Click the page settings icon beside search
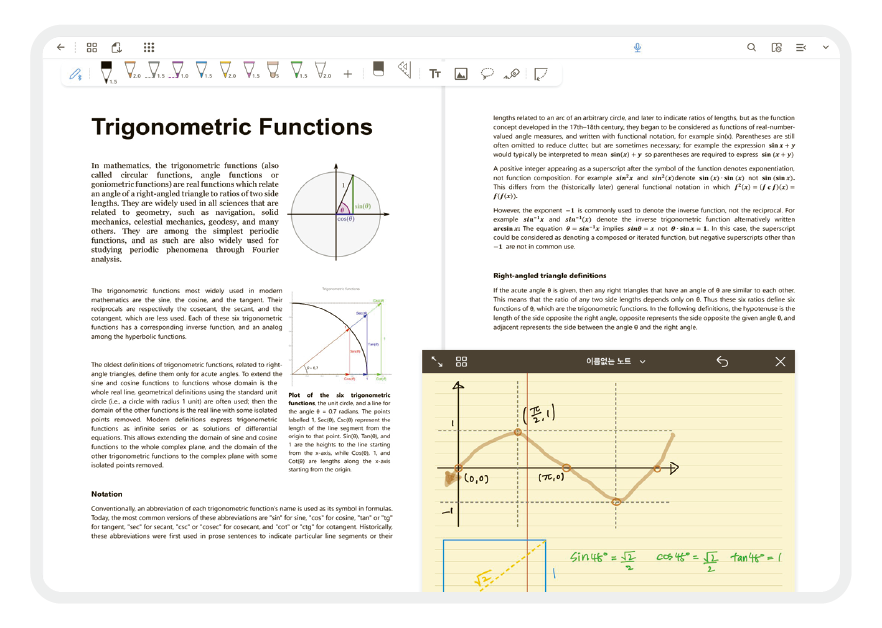 (x=776, y=47)
